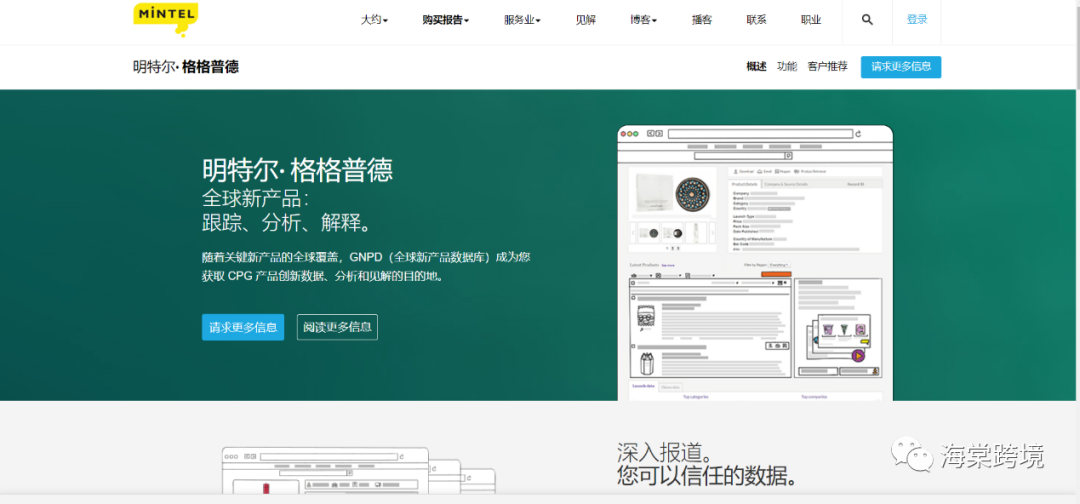Click the 深入报道。 heading text
Viewport: 1080px width, 504px height.
pos(665,452)
